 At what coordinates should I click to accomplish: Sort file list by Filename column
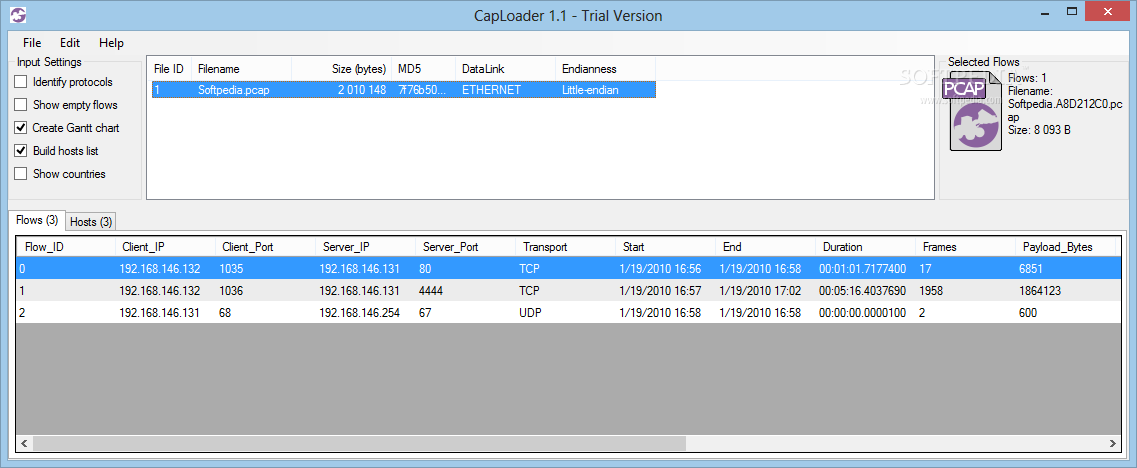pos(241,69)
